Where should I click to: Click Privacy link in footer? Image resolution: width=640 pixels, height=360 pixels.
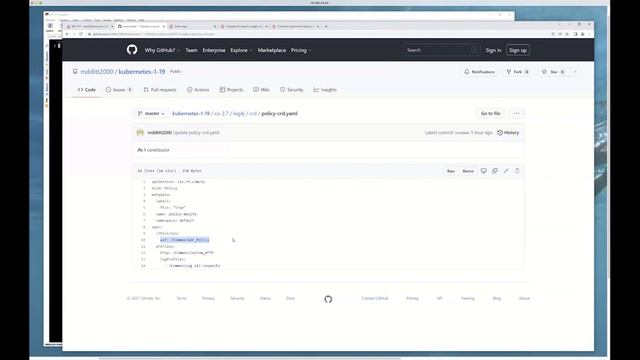pyautogui.click(x=208, y=298)
